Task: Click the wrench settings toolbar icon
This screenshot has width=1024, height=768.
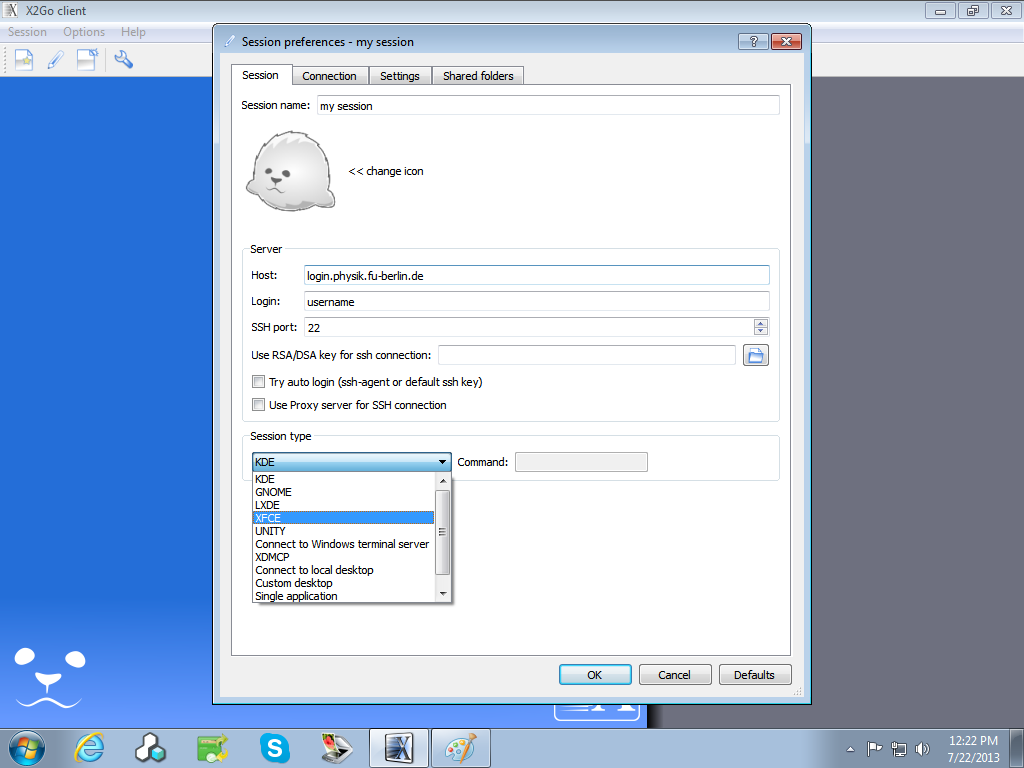Action: click(x=124, y=60)
